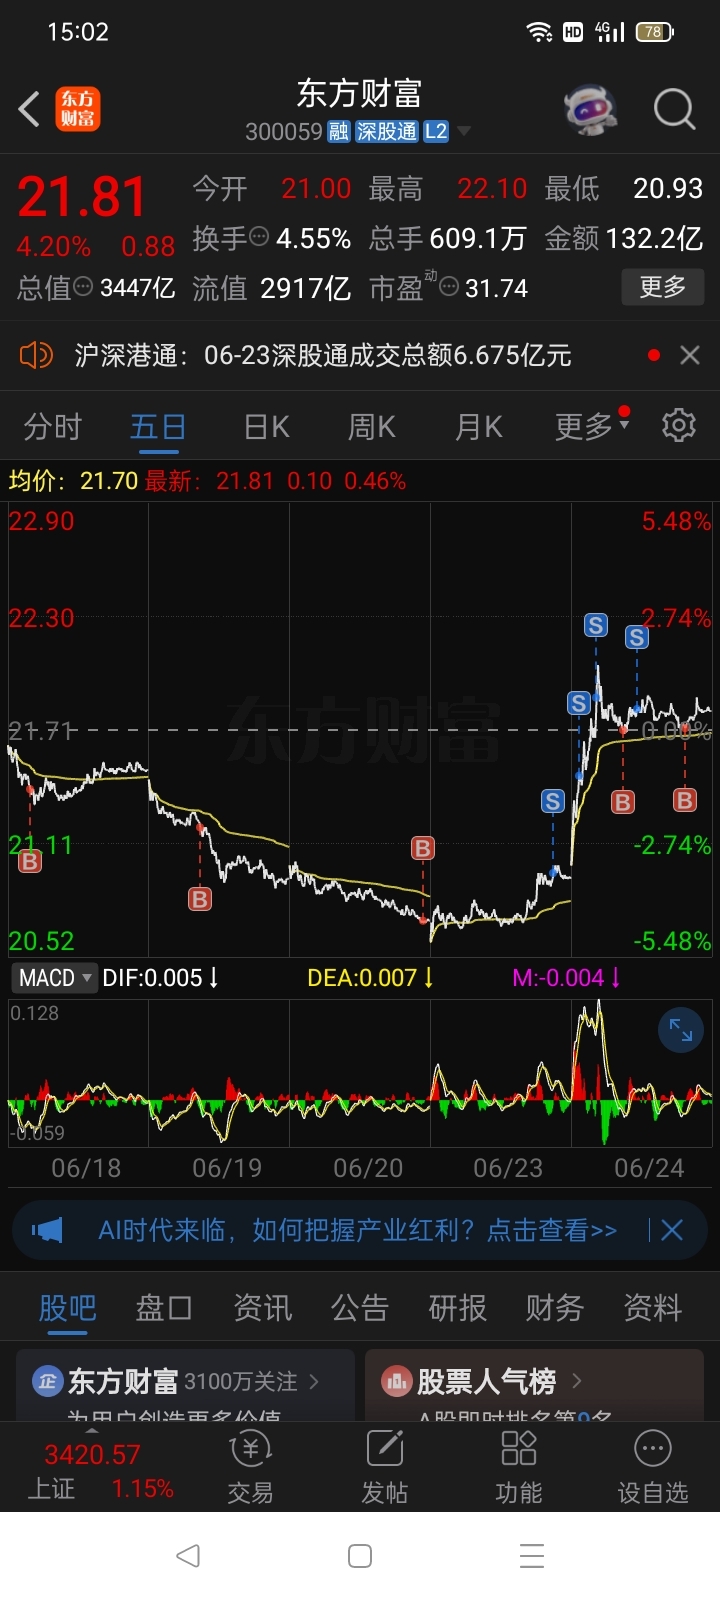This screenshot has height=1600, width=720.
Task: Switch to the 分时 chart tab
Action: (x=52, y=427)
